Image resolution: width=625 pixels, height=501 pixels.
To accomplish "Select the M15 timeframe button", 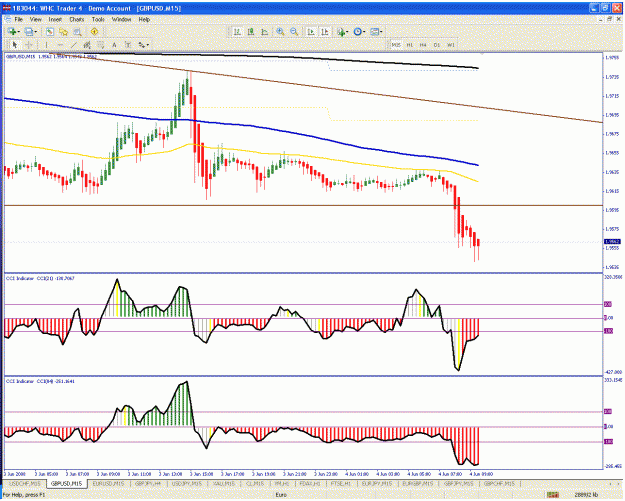I will tap(396, 45).
